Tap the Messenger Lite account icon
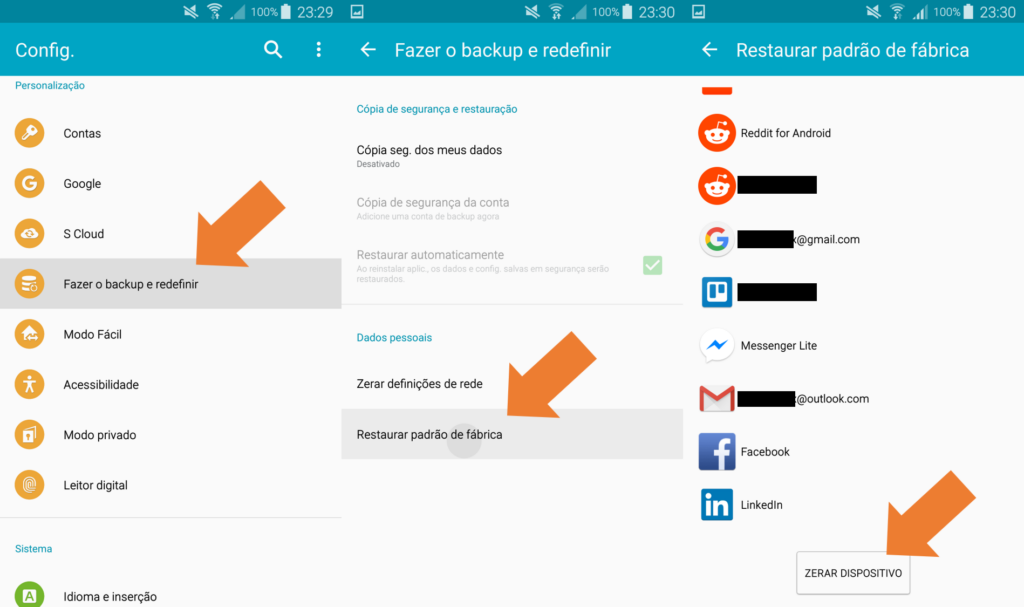The image size is (1024, 607). click(717, 346)
